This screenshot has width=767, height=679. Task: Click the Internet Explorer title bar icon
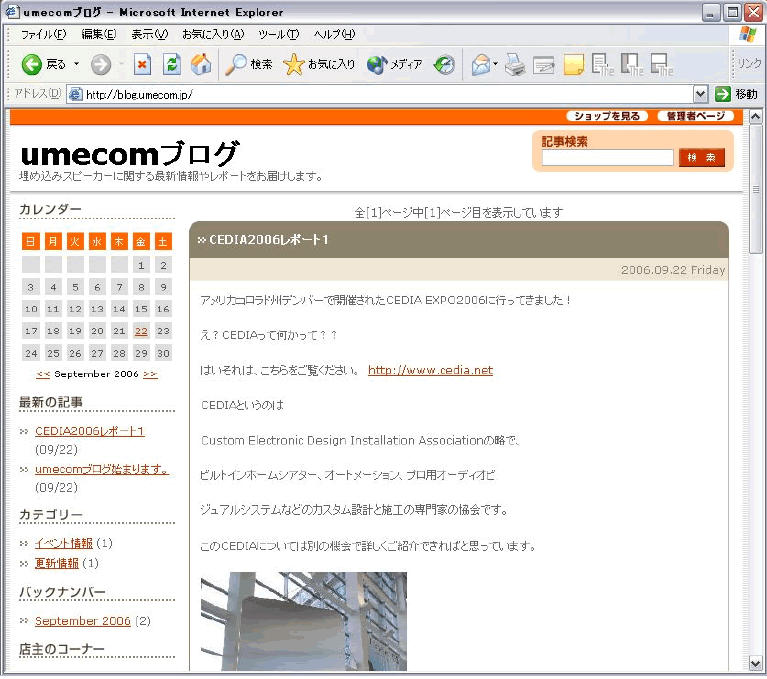[13, 12]
